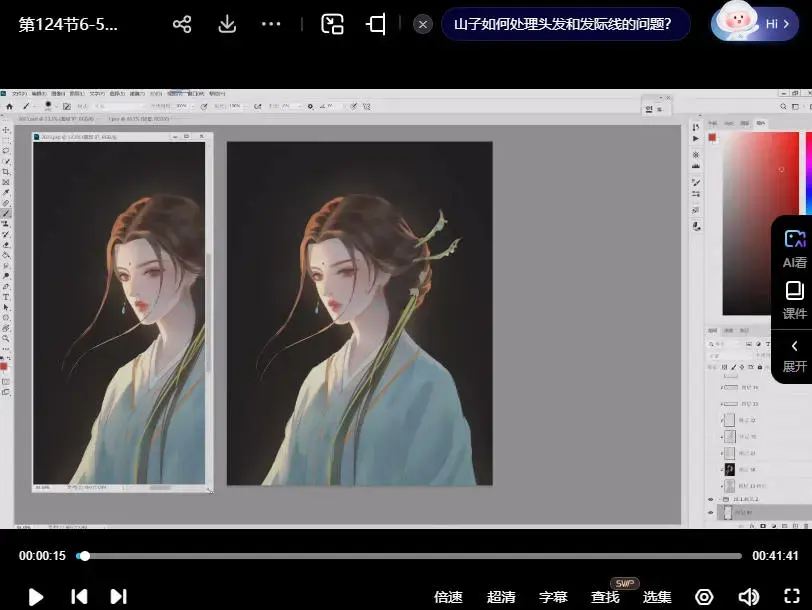Screen dimensions: 812x610
Task: Open the more options ellipsis icon
Action: tap(270, 23)
